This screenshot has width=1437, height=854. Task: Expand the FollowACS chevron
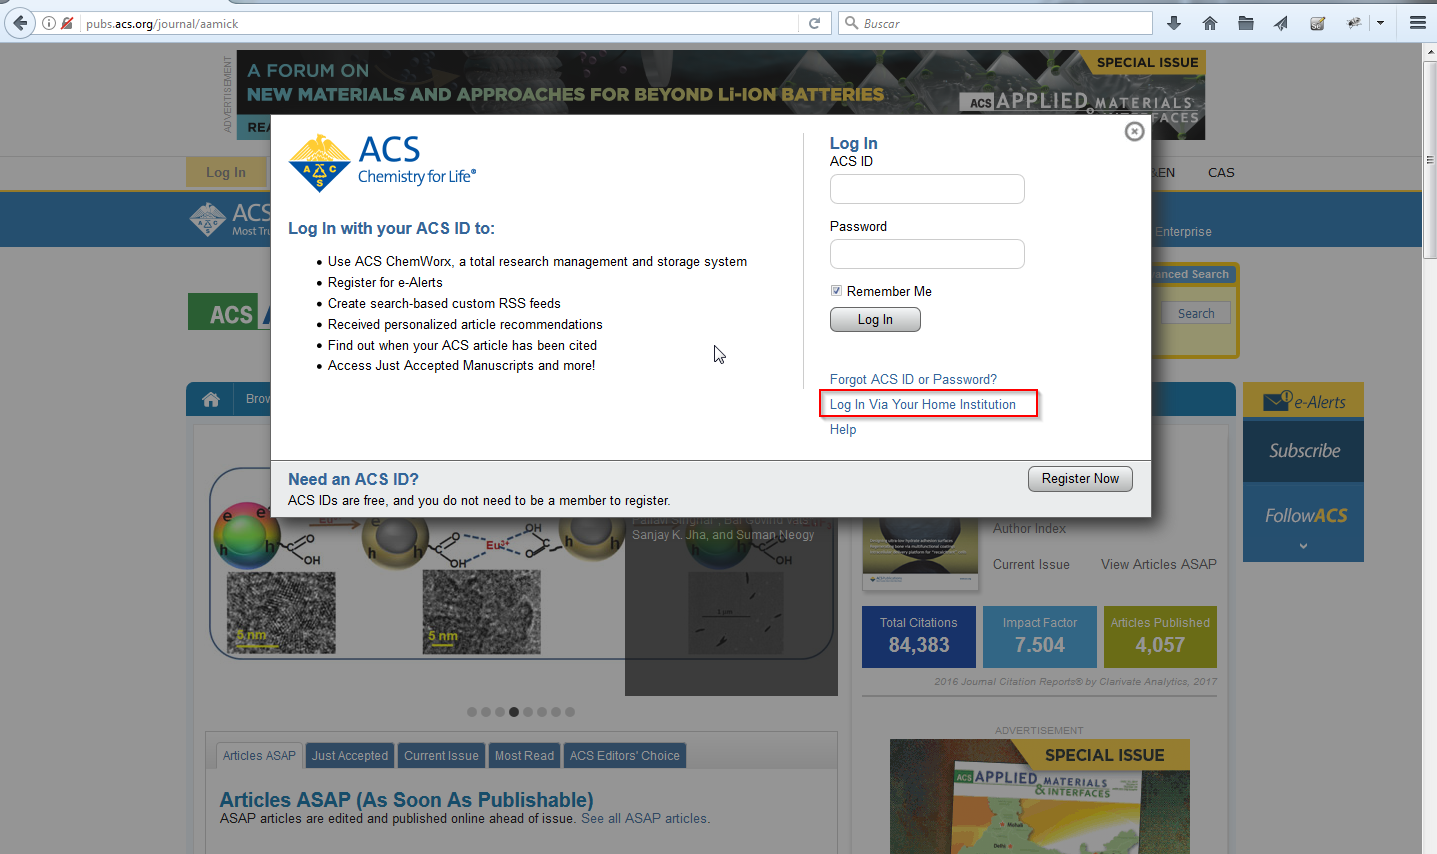[1303, 546]
